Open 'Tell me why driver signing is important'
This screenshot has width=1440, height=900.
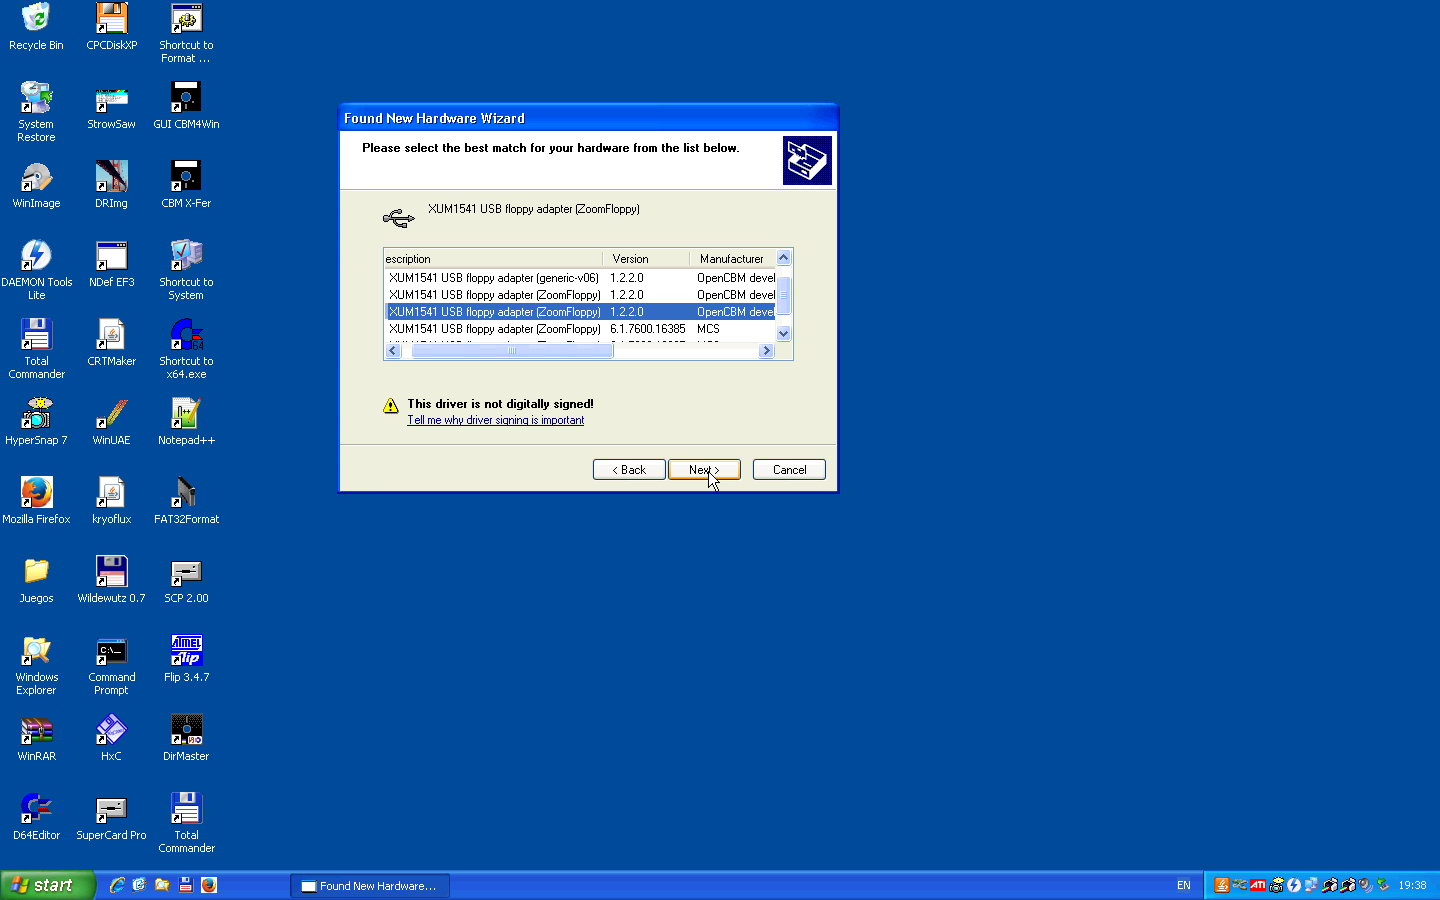[495, 420]
